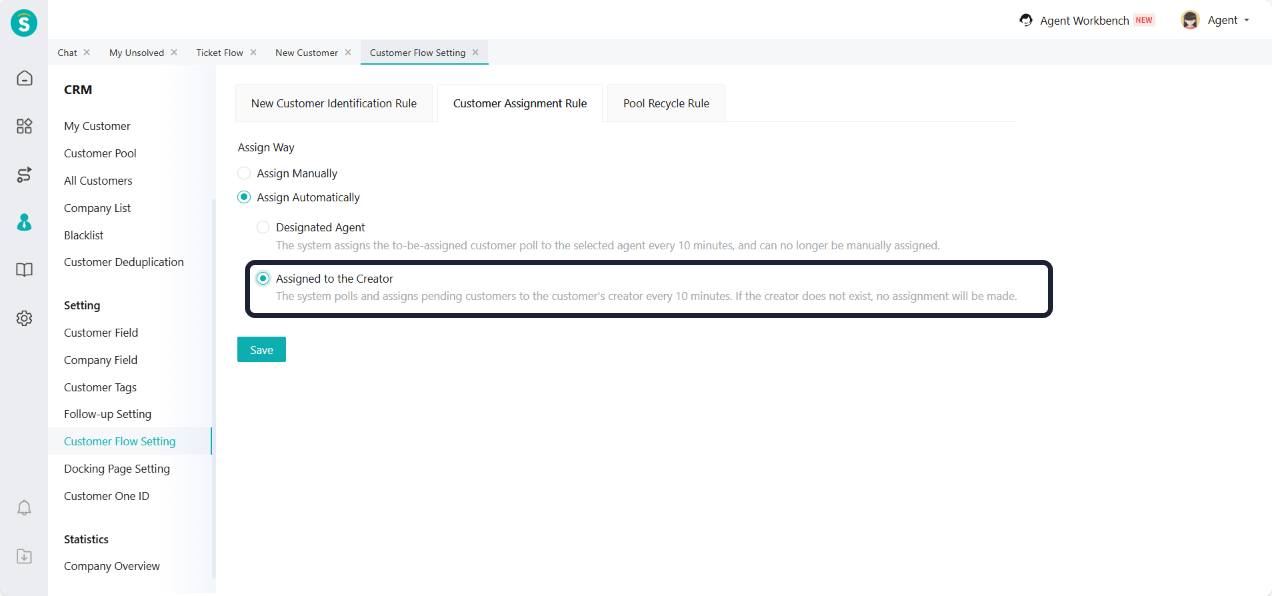The image size is (1272, 596).
Task: Switch to Pool Recycle Rule tab
Action: coord(666,103)
